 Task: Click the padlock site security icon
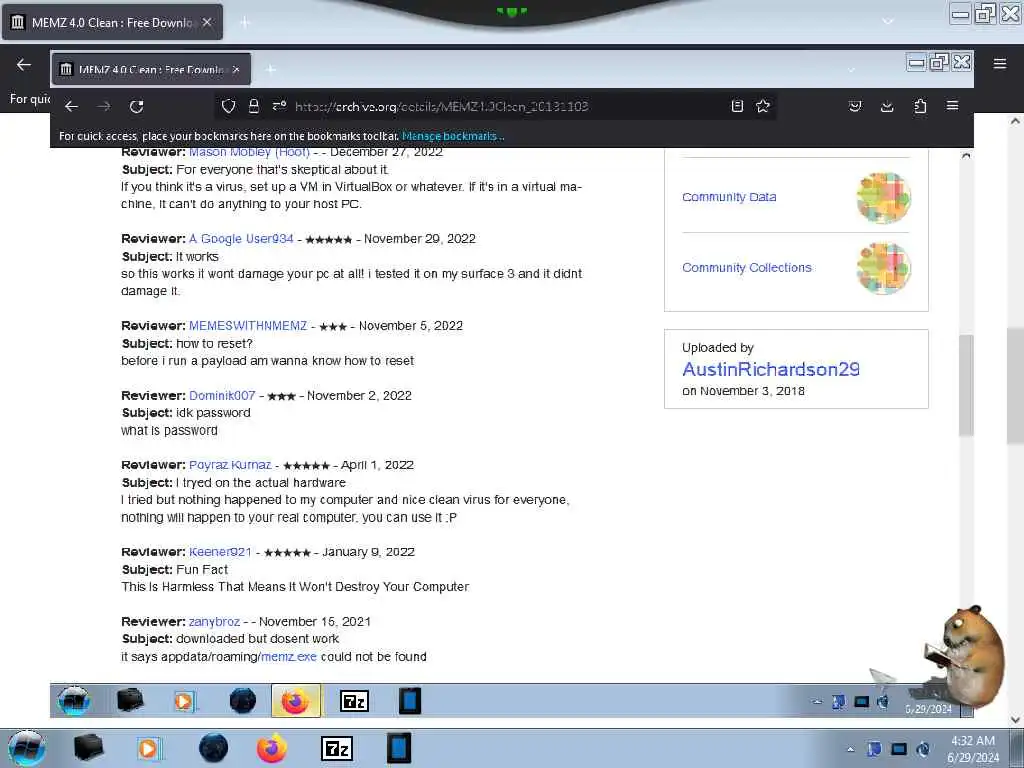point(254,106)
